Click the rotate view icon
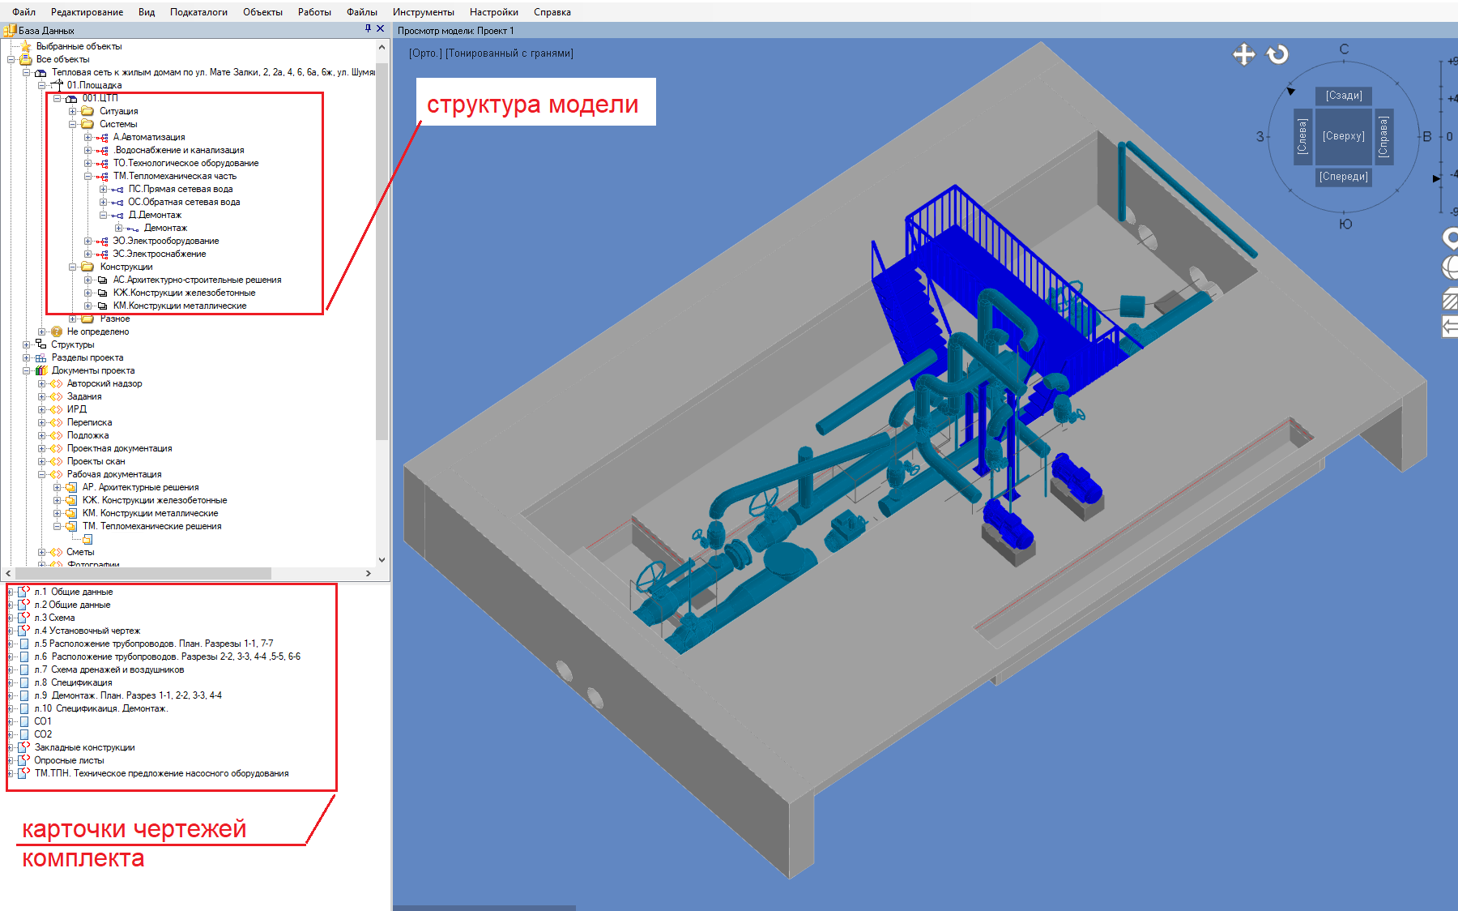The image size is (1458, 911). [1278, 55]
